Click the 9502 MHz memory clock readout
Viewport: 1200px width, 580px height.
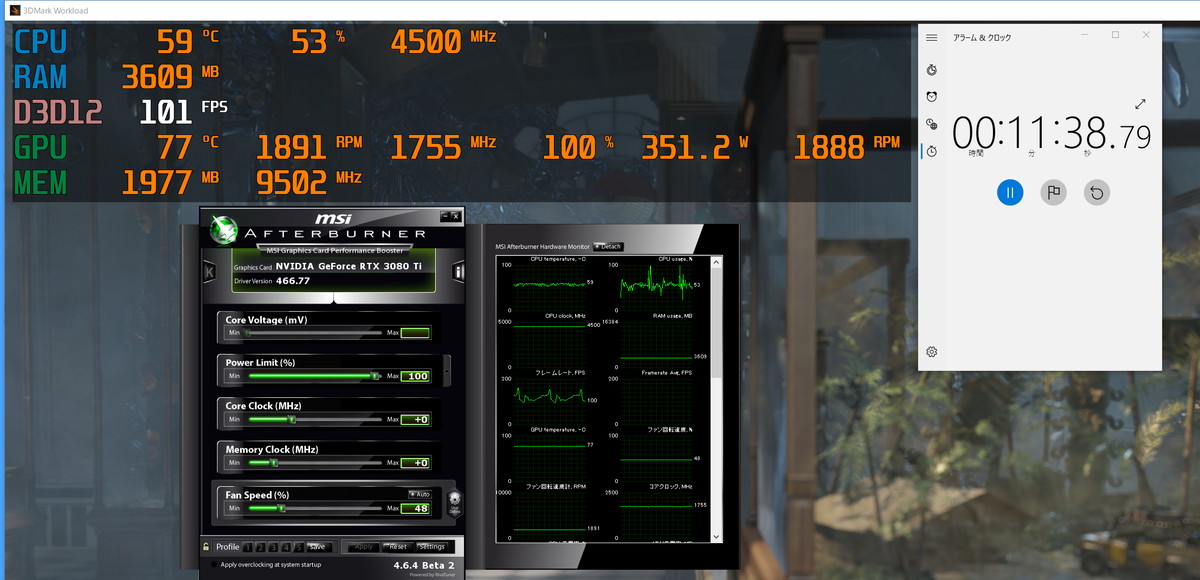[309, 182]
